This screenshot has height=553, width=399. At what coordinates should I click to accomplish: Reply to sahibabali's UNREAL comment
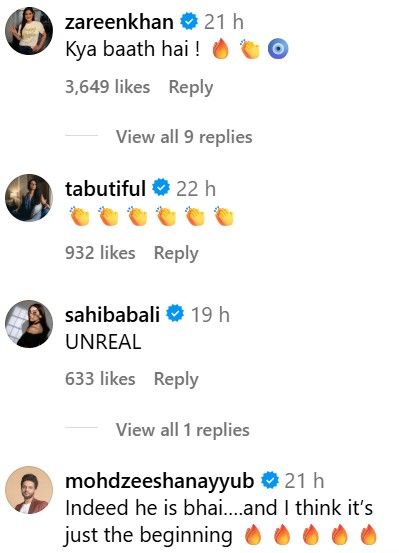[176, 379]
